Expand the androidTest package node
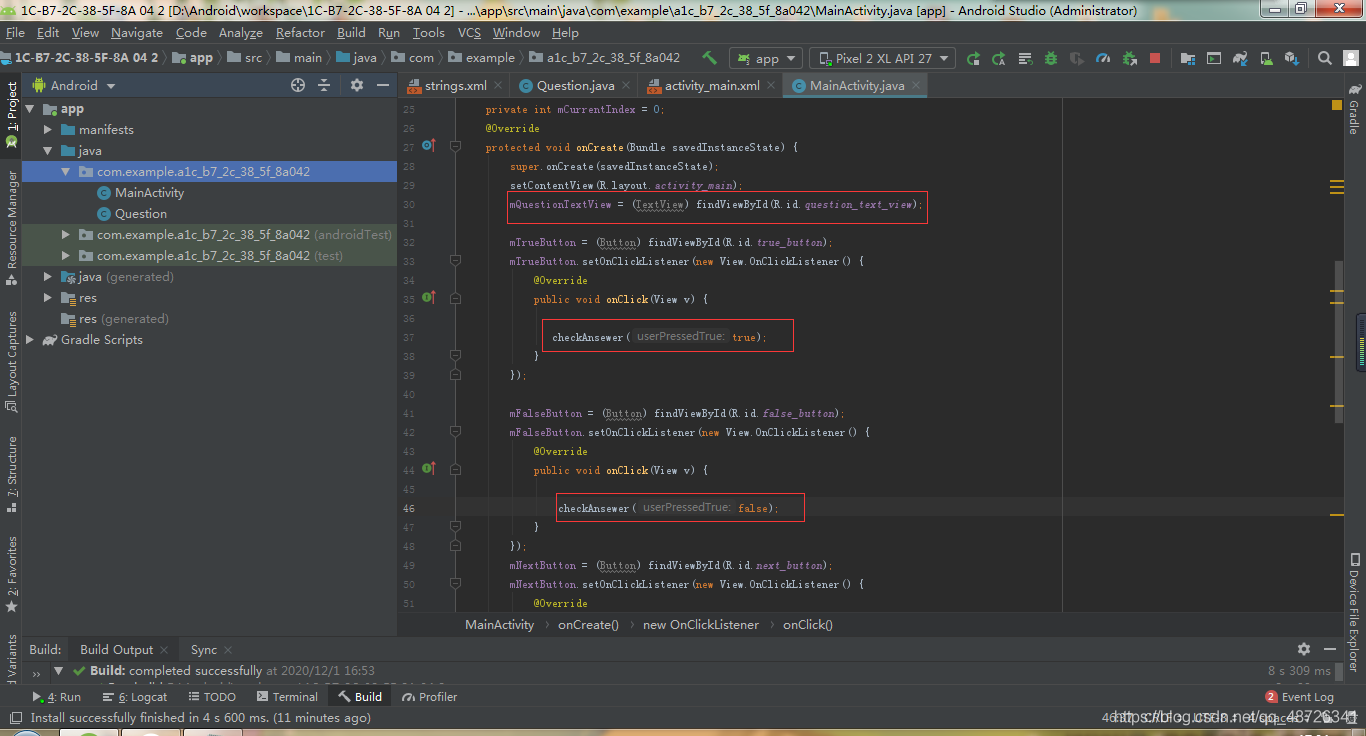The height and width of the screenshot is (736, 1366). point(66,235)
